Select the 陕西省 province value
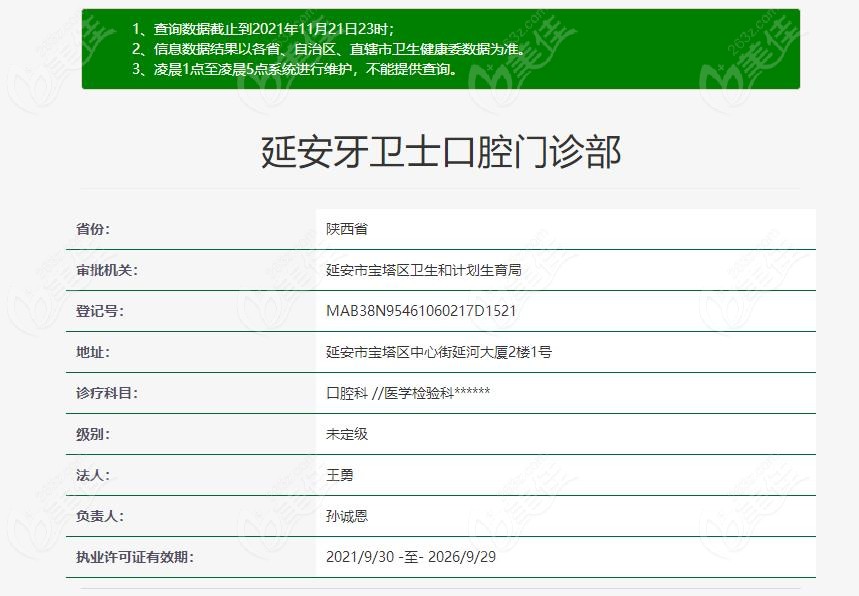859x596 pixels. (x=347, y=229)
